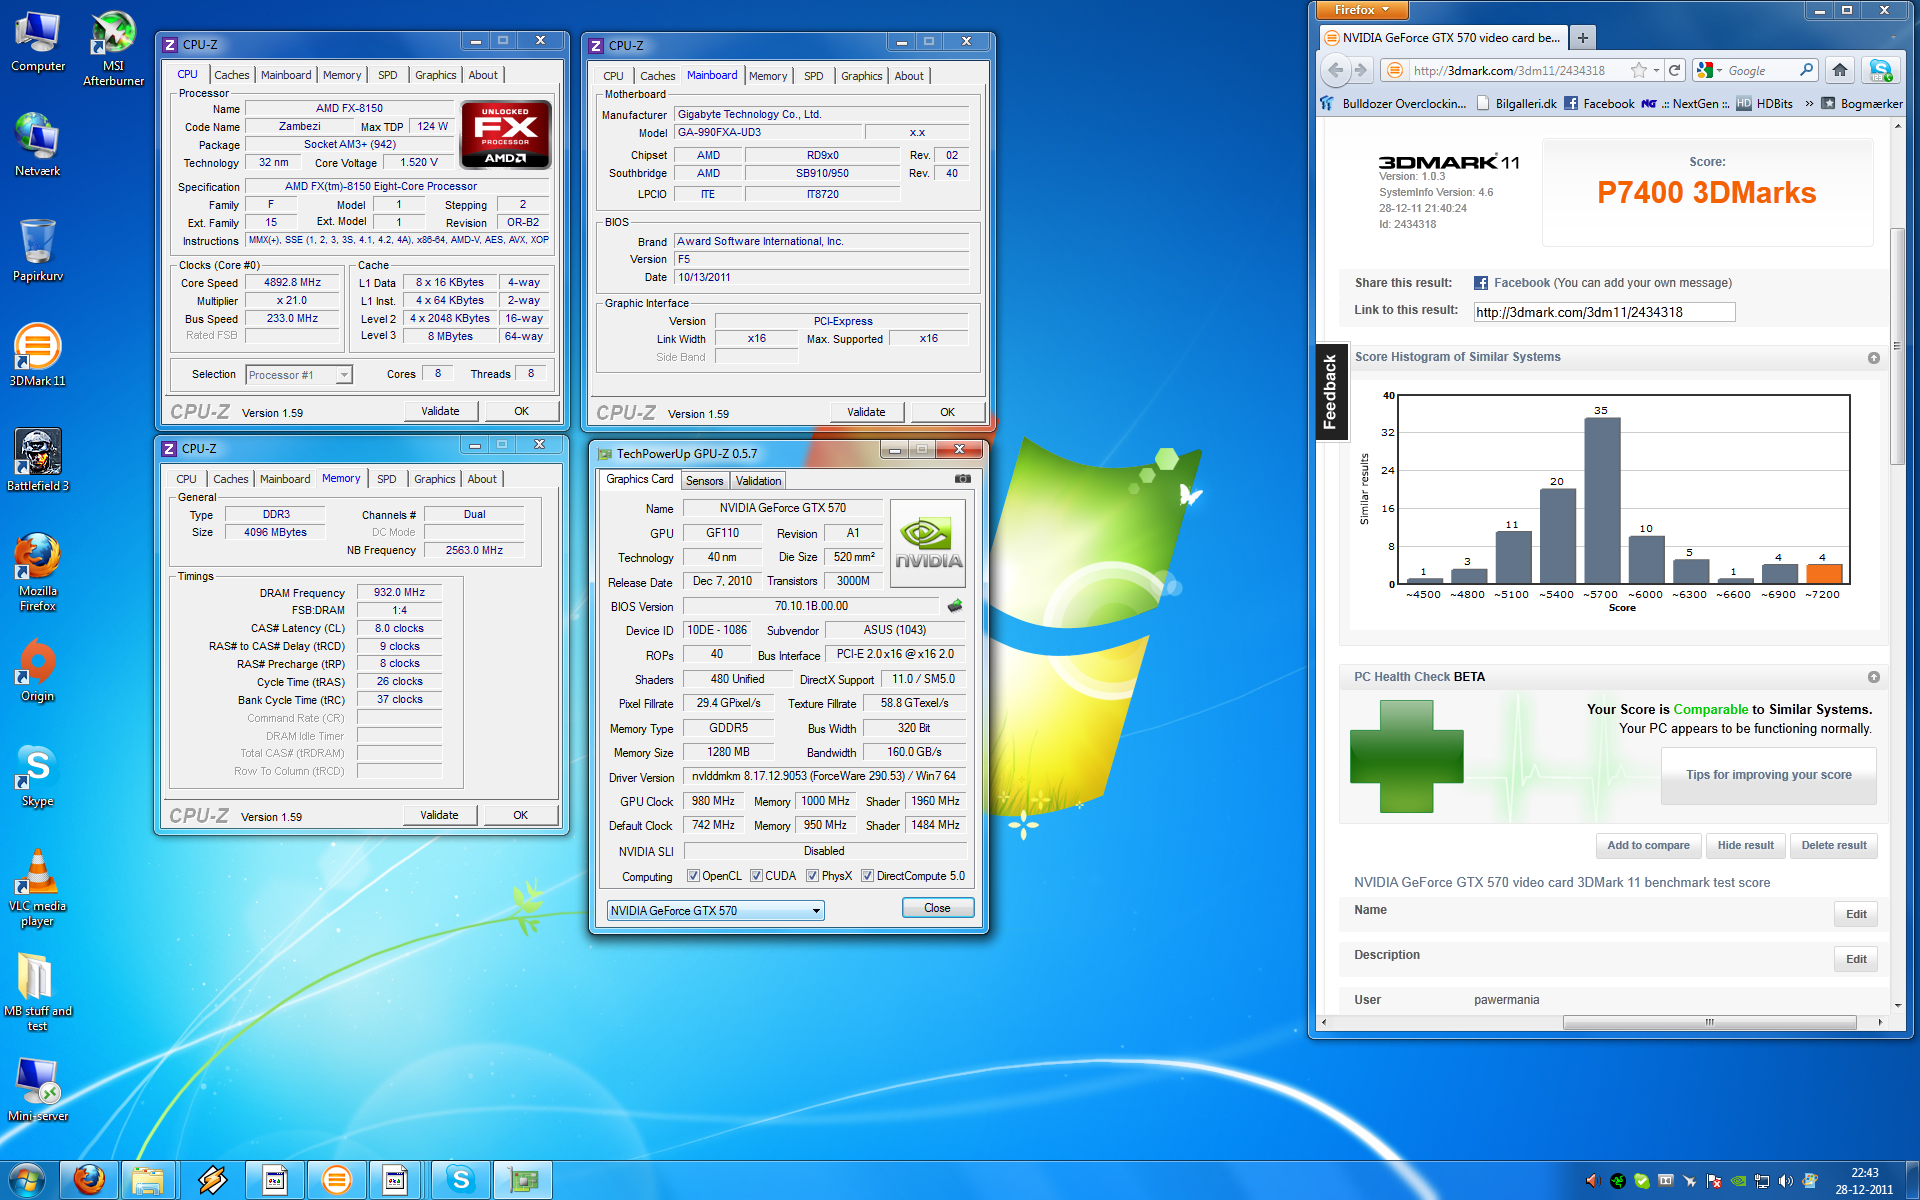
Task: Click the Firefox back arrow button
Action: tap(1335, 70)
